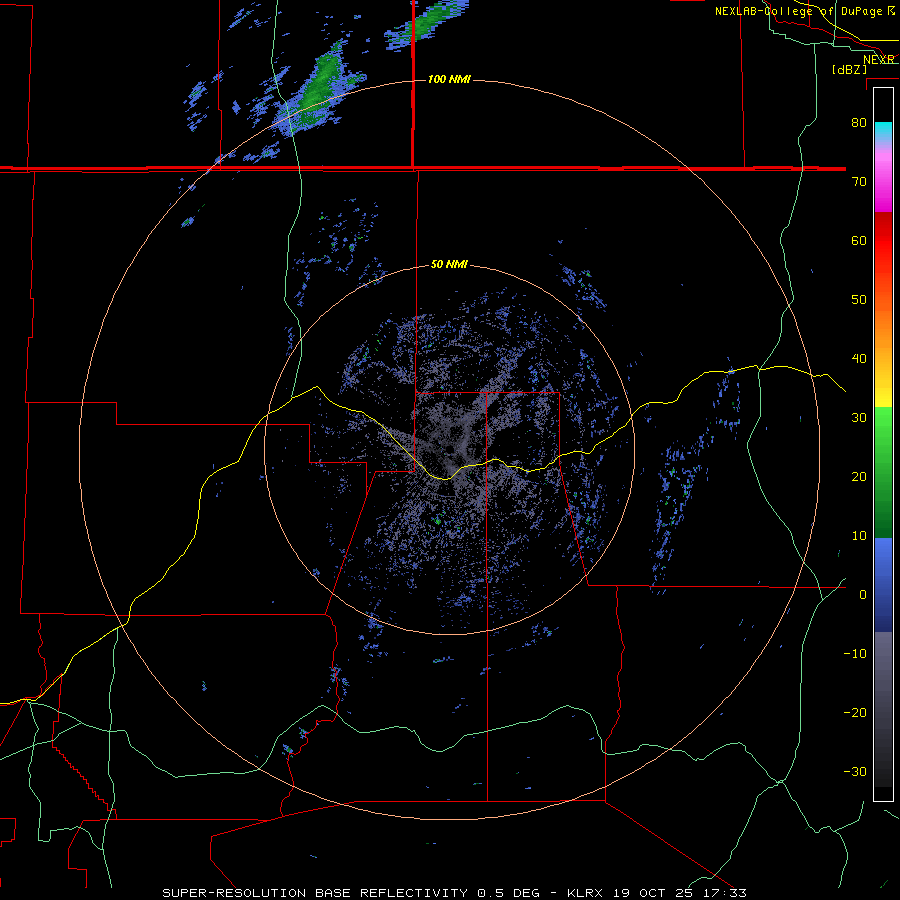Click the 10 value on the dBZ scale
The height and width of the screenshot is (900, 900).
859,536
